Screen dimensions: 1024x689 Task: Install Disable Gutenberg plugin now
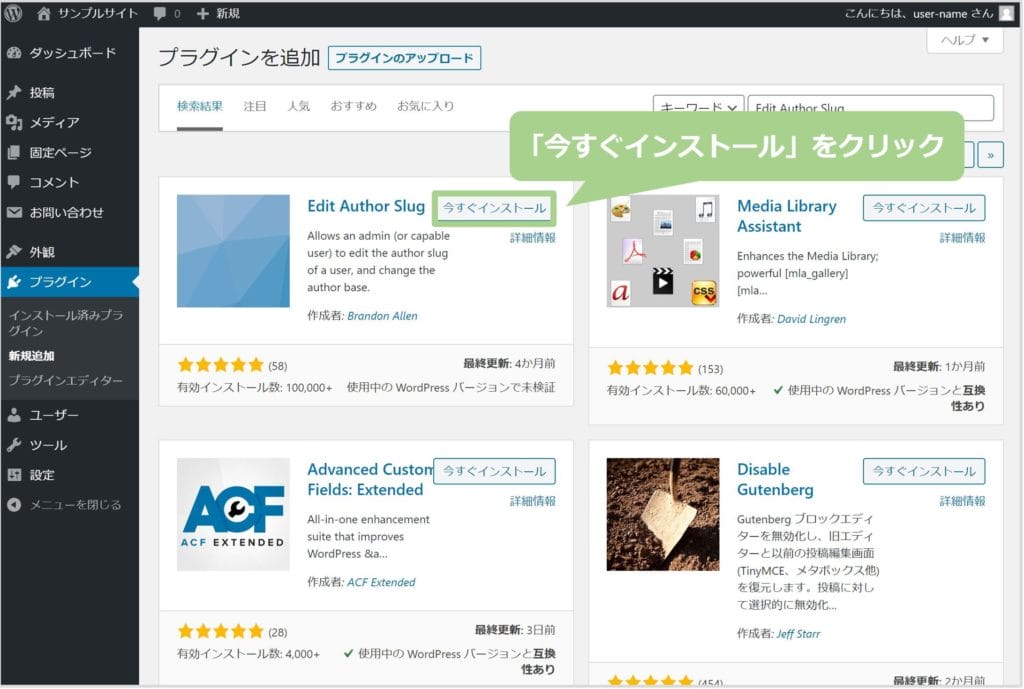point(924,472)
